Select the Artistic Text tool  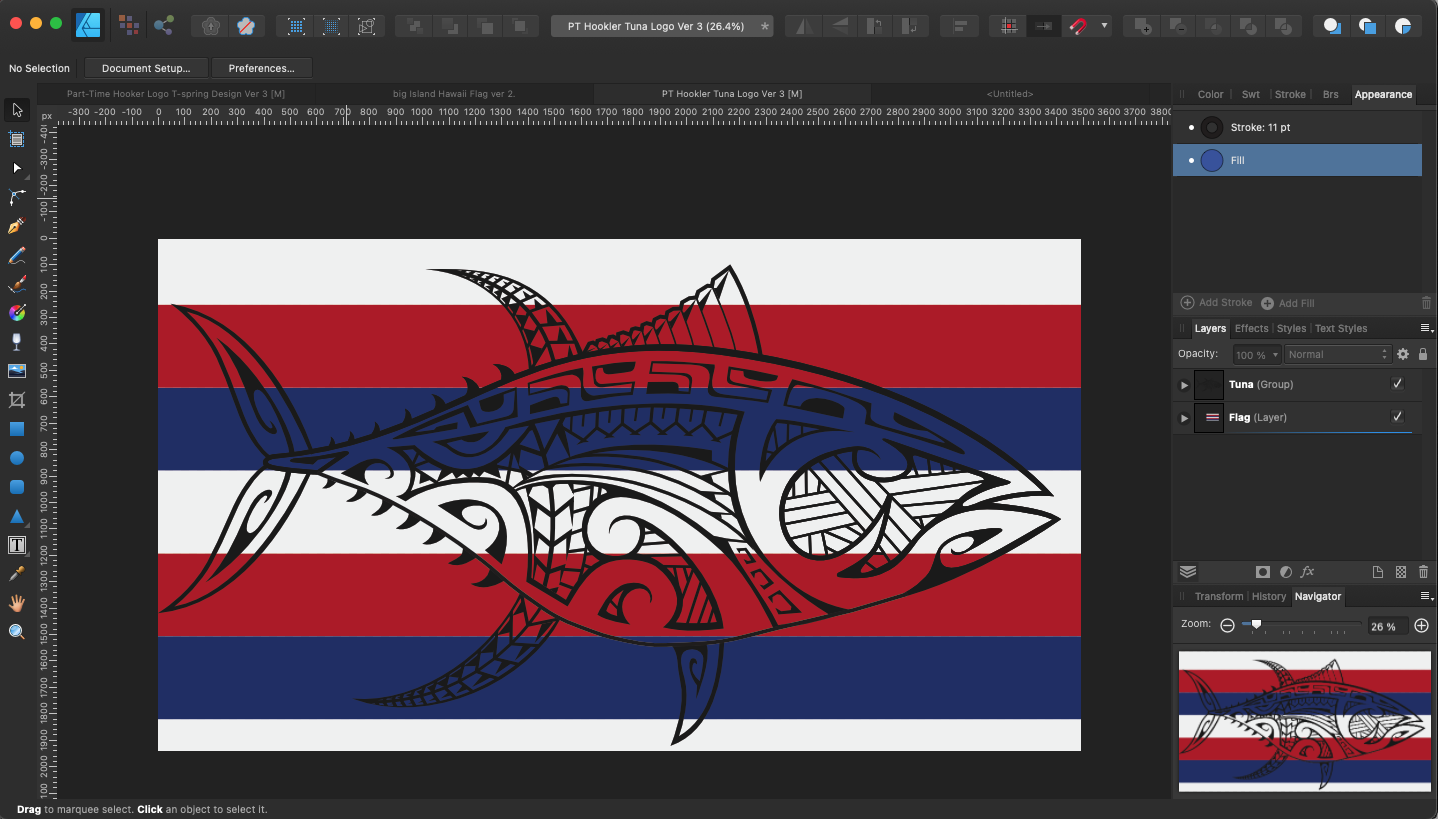tap(17, 545)
